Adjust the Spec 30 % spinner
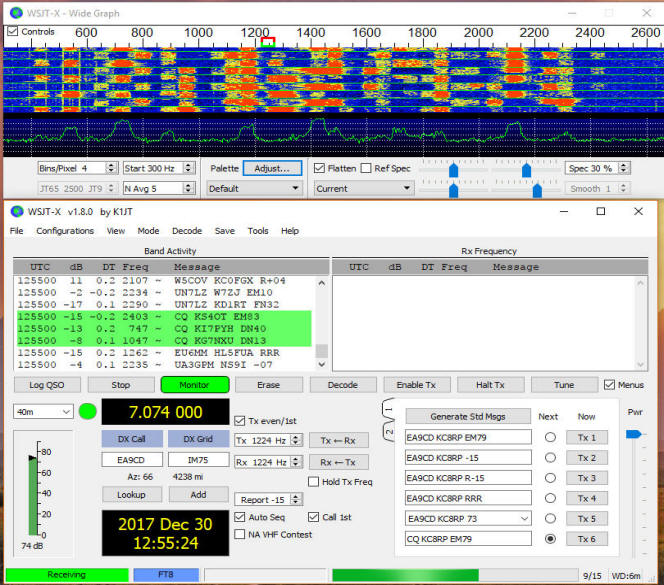 coord(623,168)
